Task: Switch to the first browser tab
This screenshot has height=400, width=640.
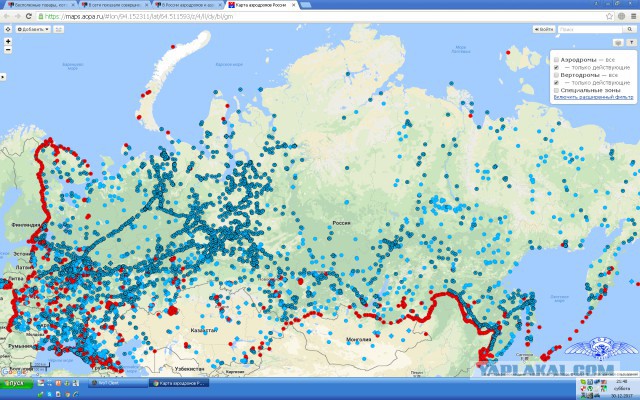Action: (41, 5)
